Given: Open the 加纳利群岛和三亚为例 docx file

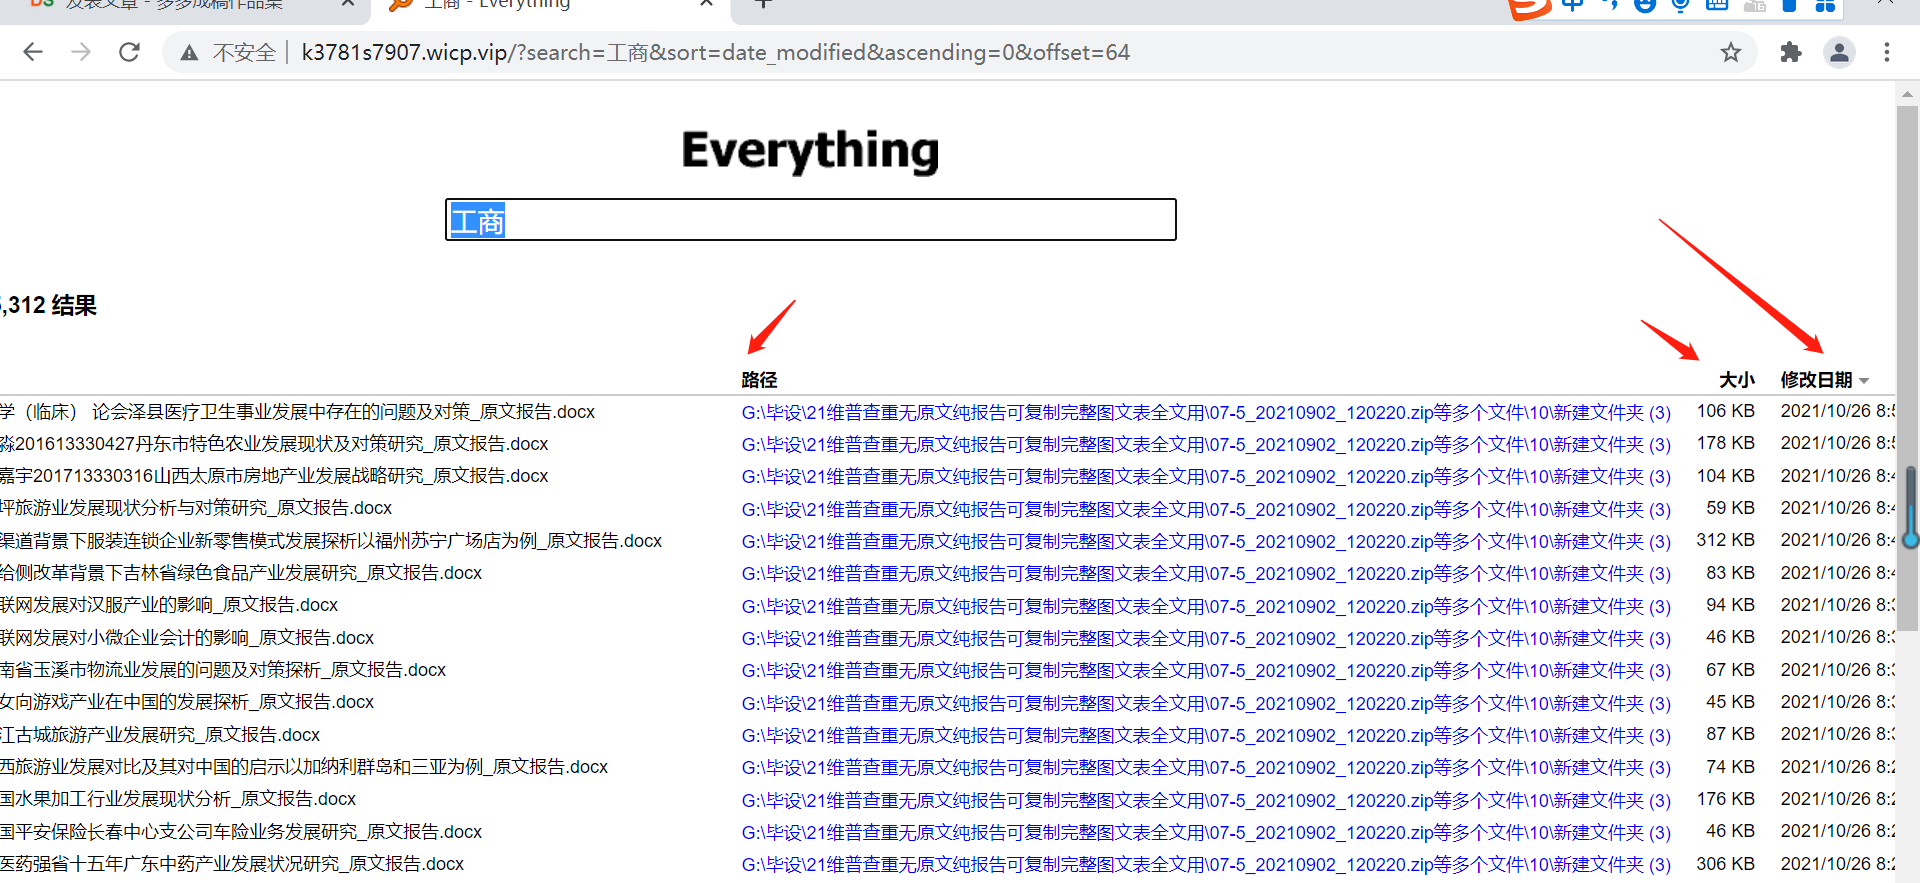Looking at the screenshot, I should point(304,767).
